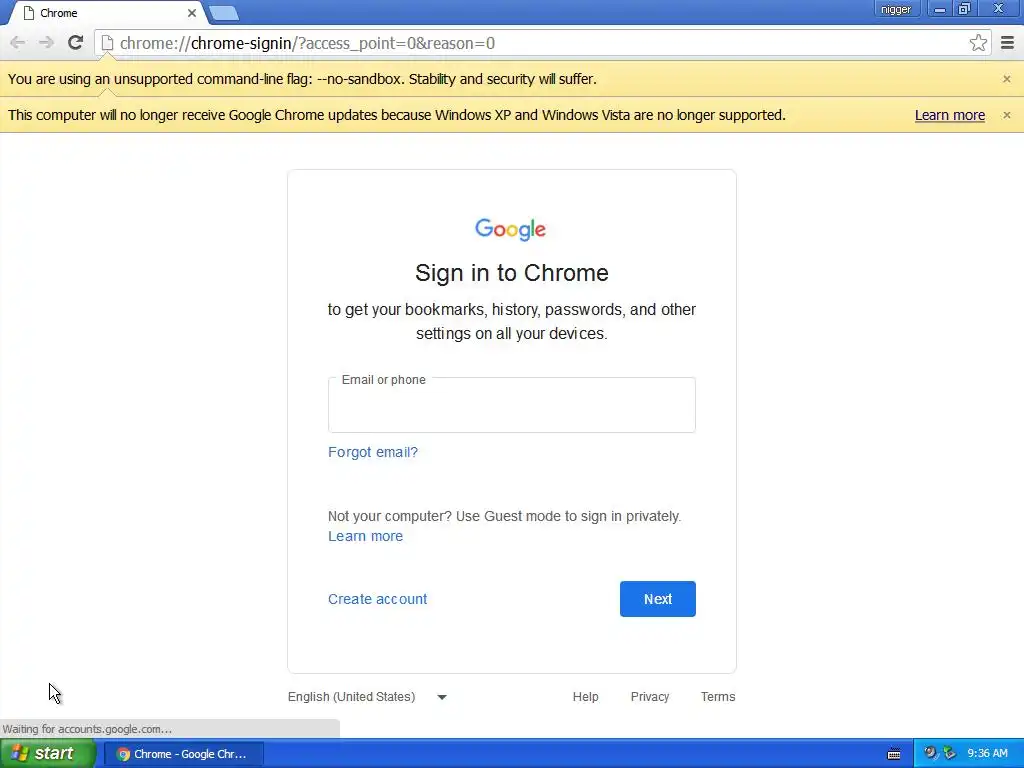The height and width of the screenshot is (768, 1024).
Task: Click the Email or phone field
Action: click(x=511, y=405)
